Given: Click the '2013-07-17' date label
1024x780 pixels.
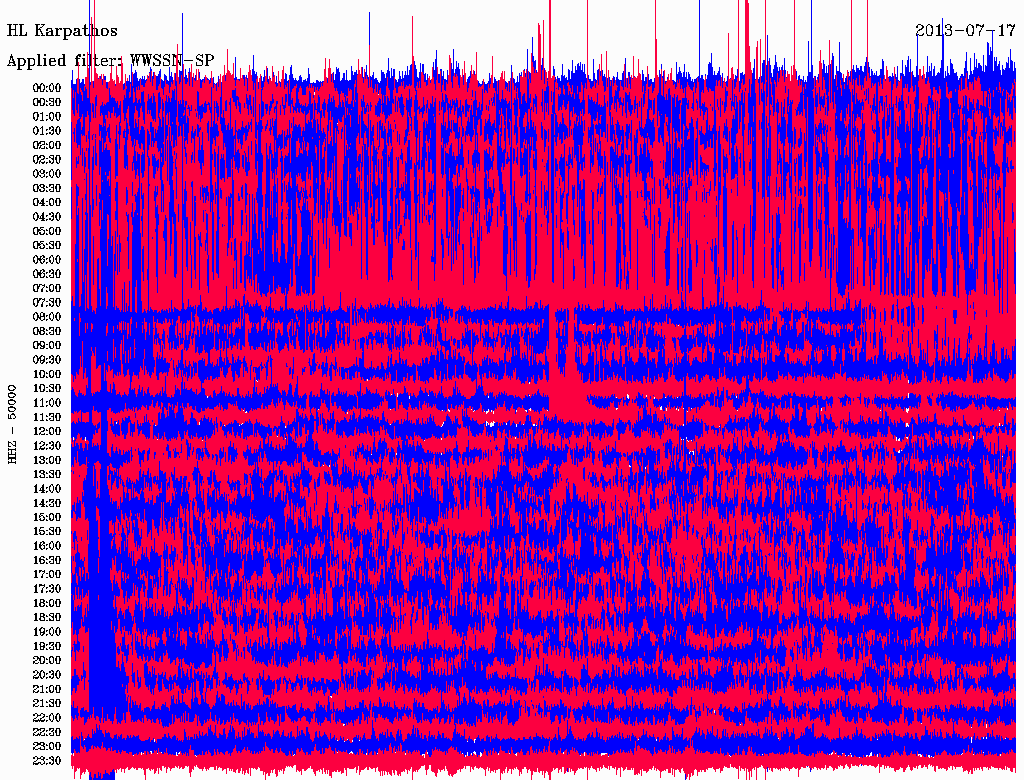Looking at the screenshot, I should tap(965, 31).
